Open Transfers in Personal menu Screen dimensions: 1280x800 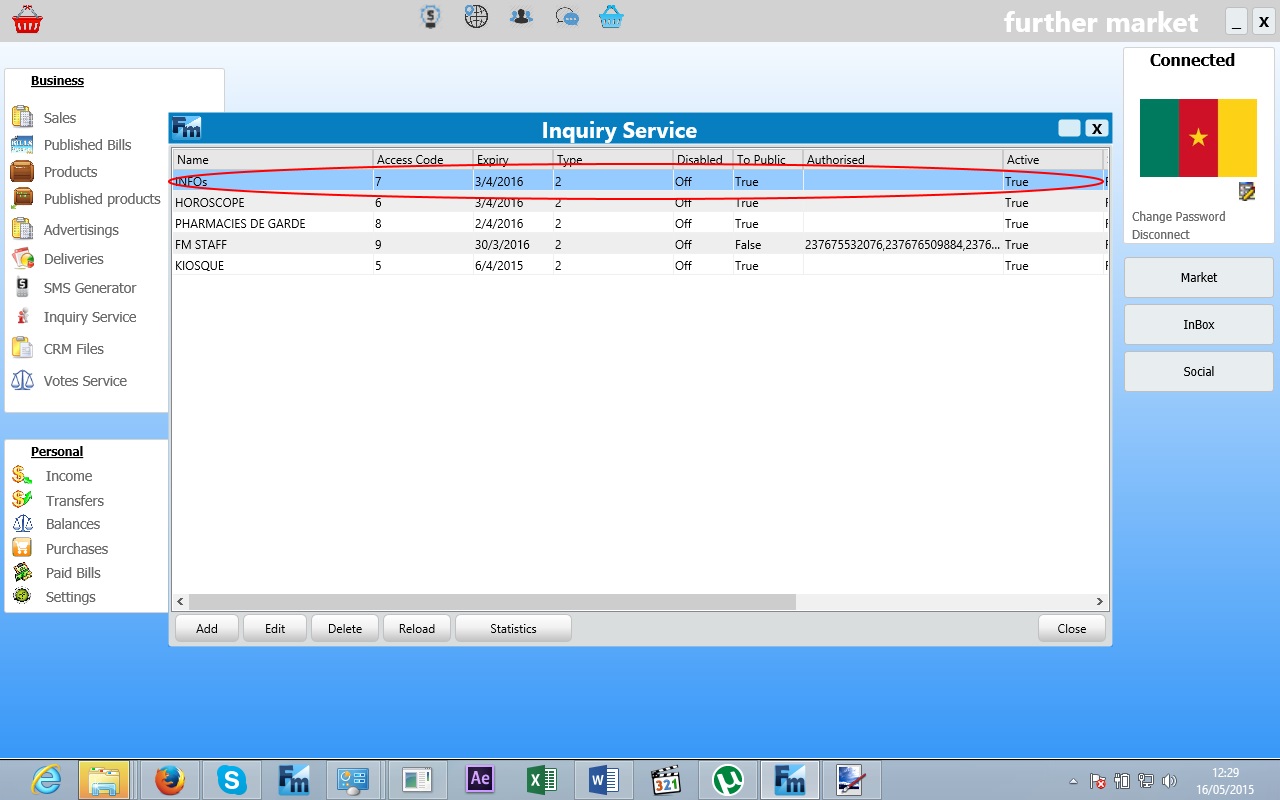pos(75,501)
